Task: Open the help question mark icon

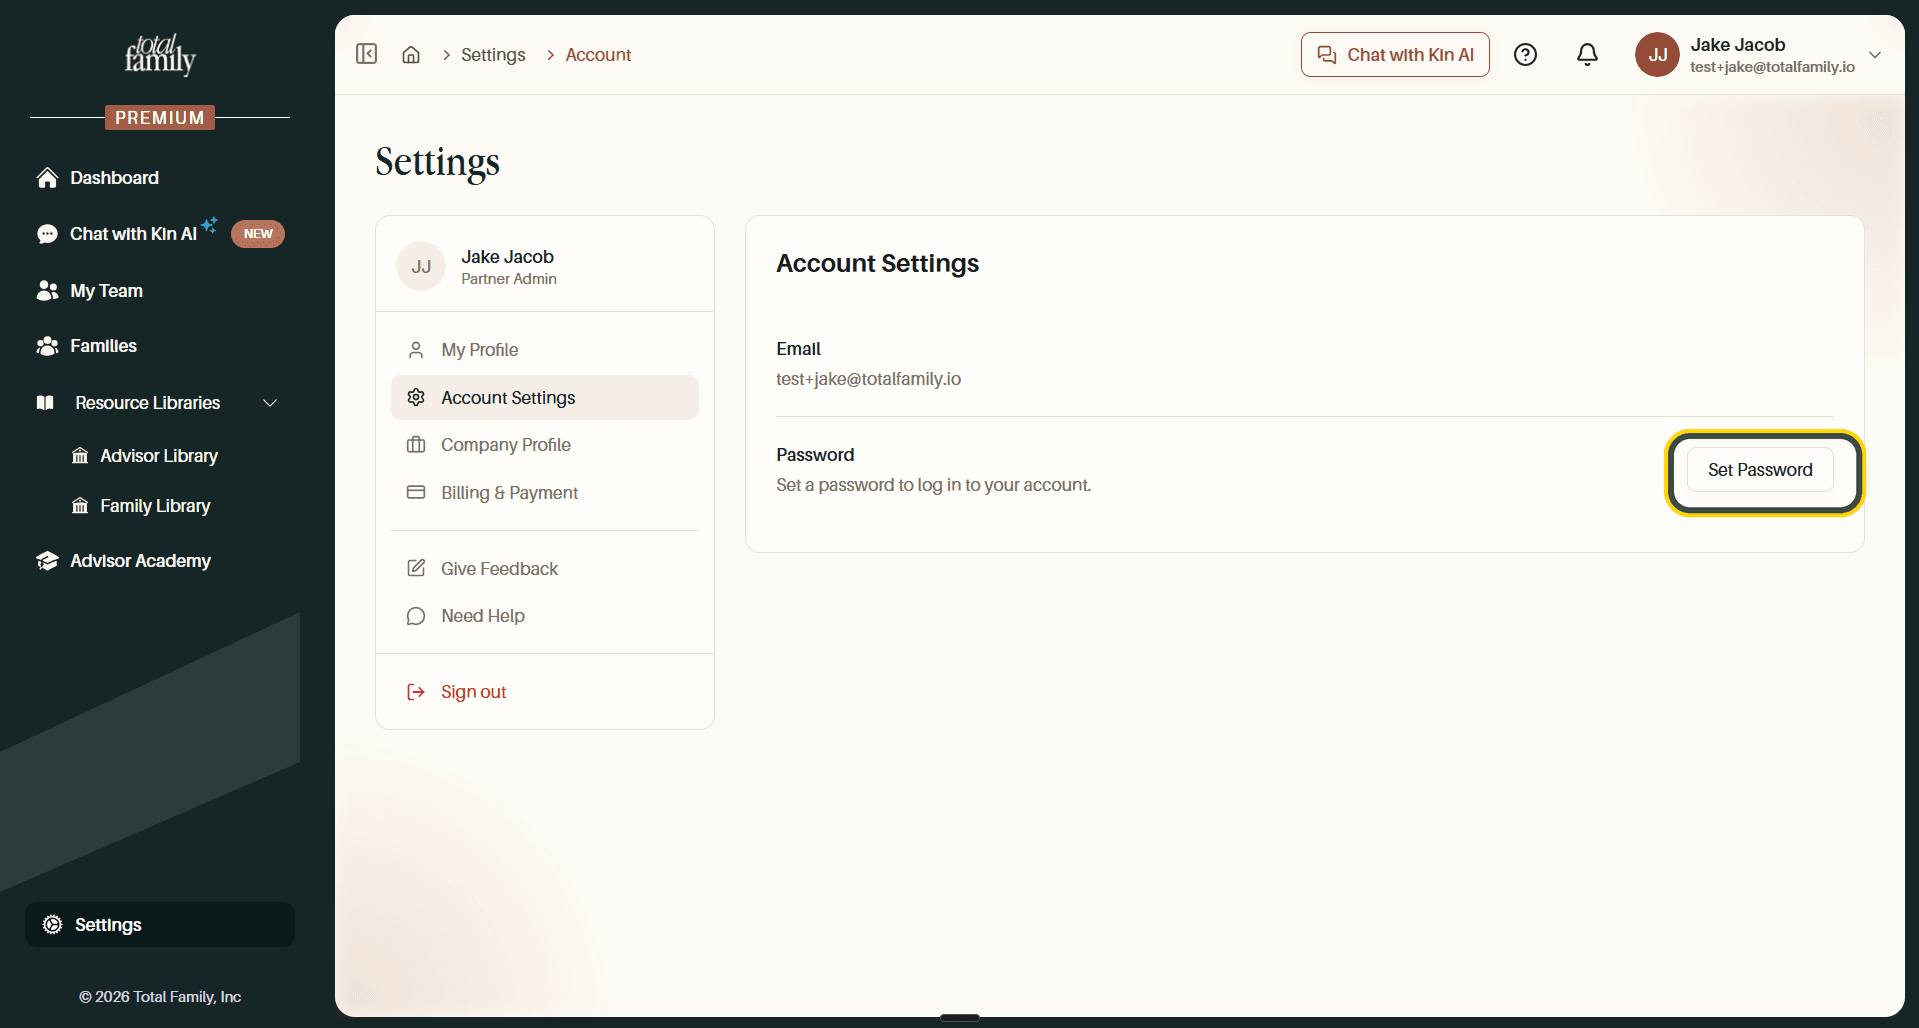Action: [x=1525, y=55]
